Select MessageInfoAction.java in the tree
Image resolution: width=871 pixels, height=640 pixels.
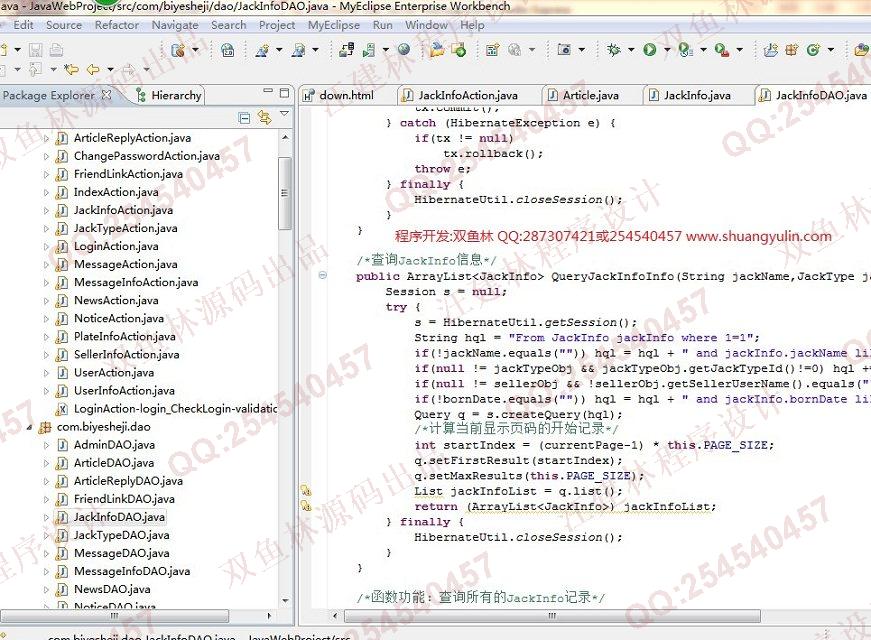click(x=136, y=283)
